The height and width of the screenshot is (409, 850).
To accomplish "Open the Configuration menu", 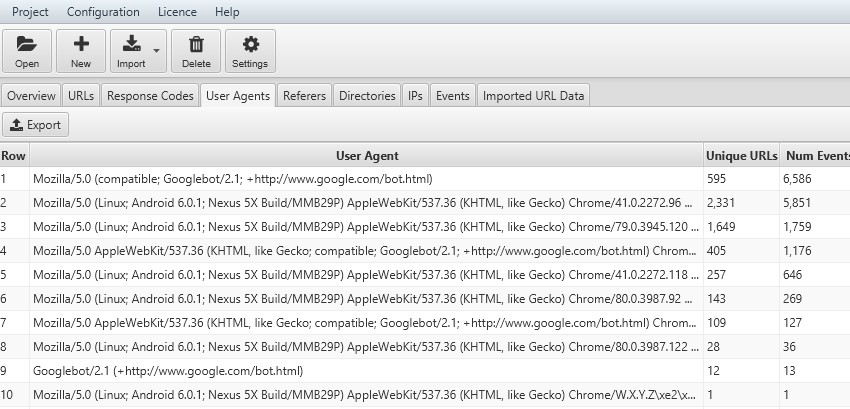I will [x=103, y=12].
